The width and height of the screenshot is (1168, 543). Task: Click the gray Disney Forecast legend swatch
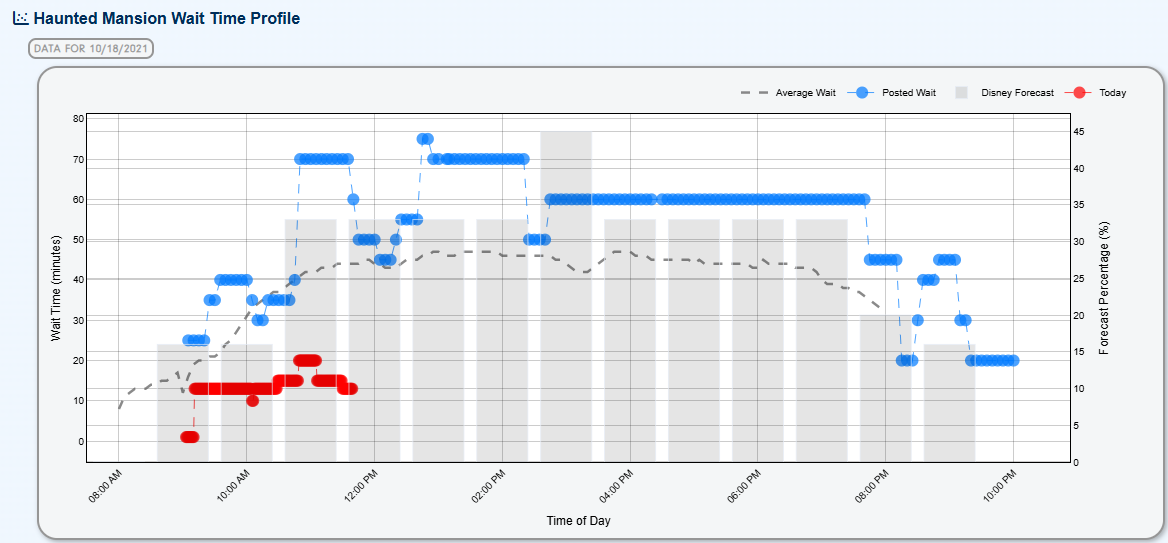pyautogui.click(x=962, y=93)
